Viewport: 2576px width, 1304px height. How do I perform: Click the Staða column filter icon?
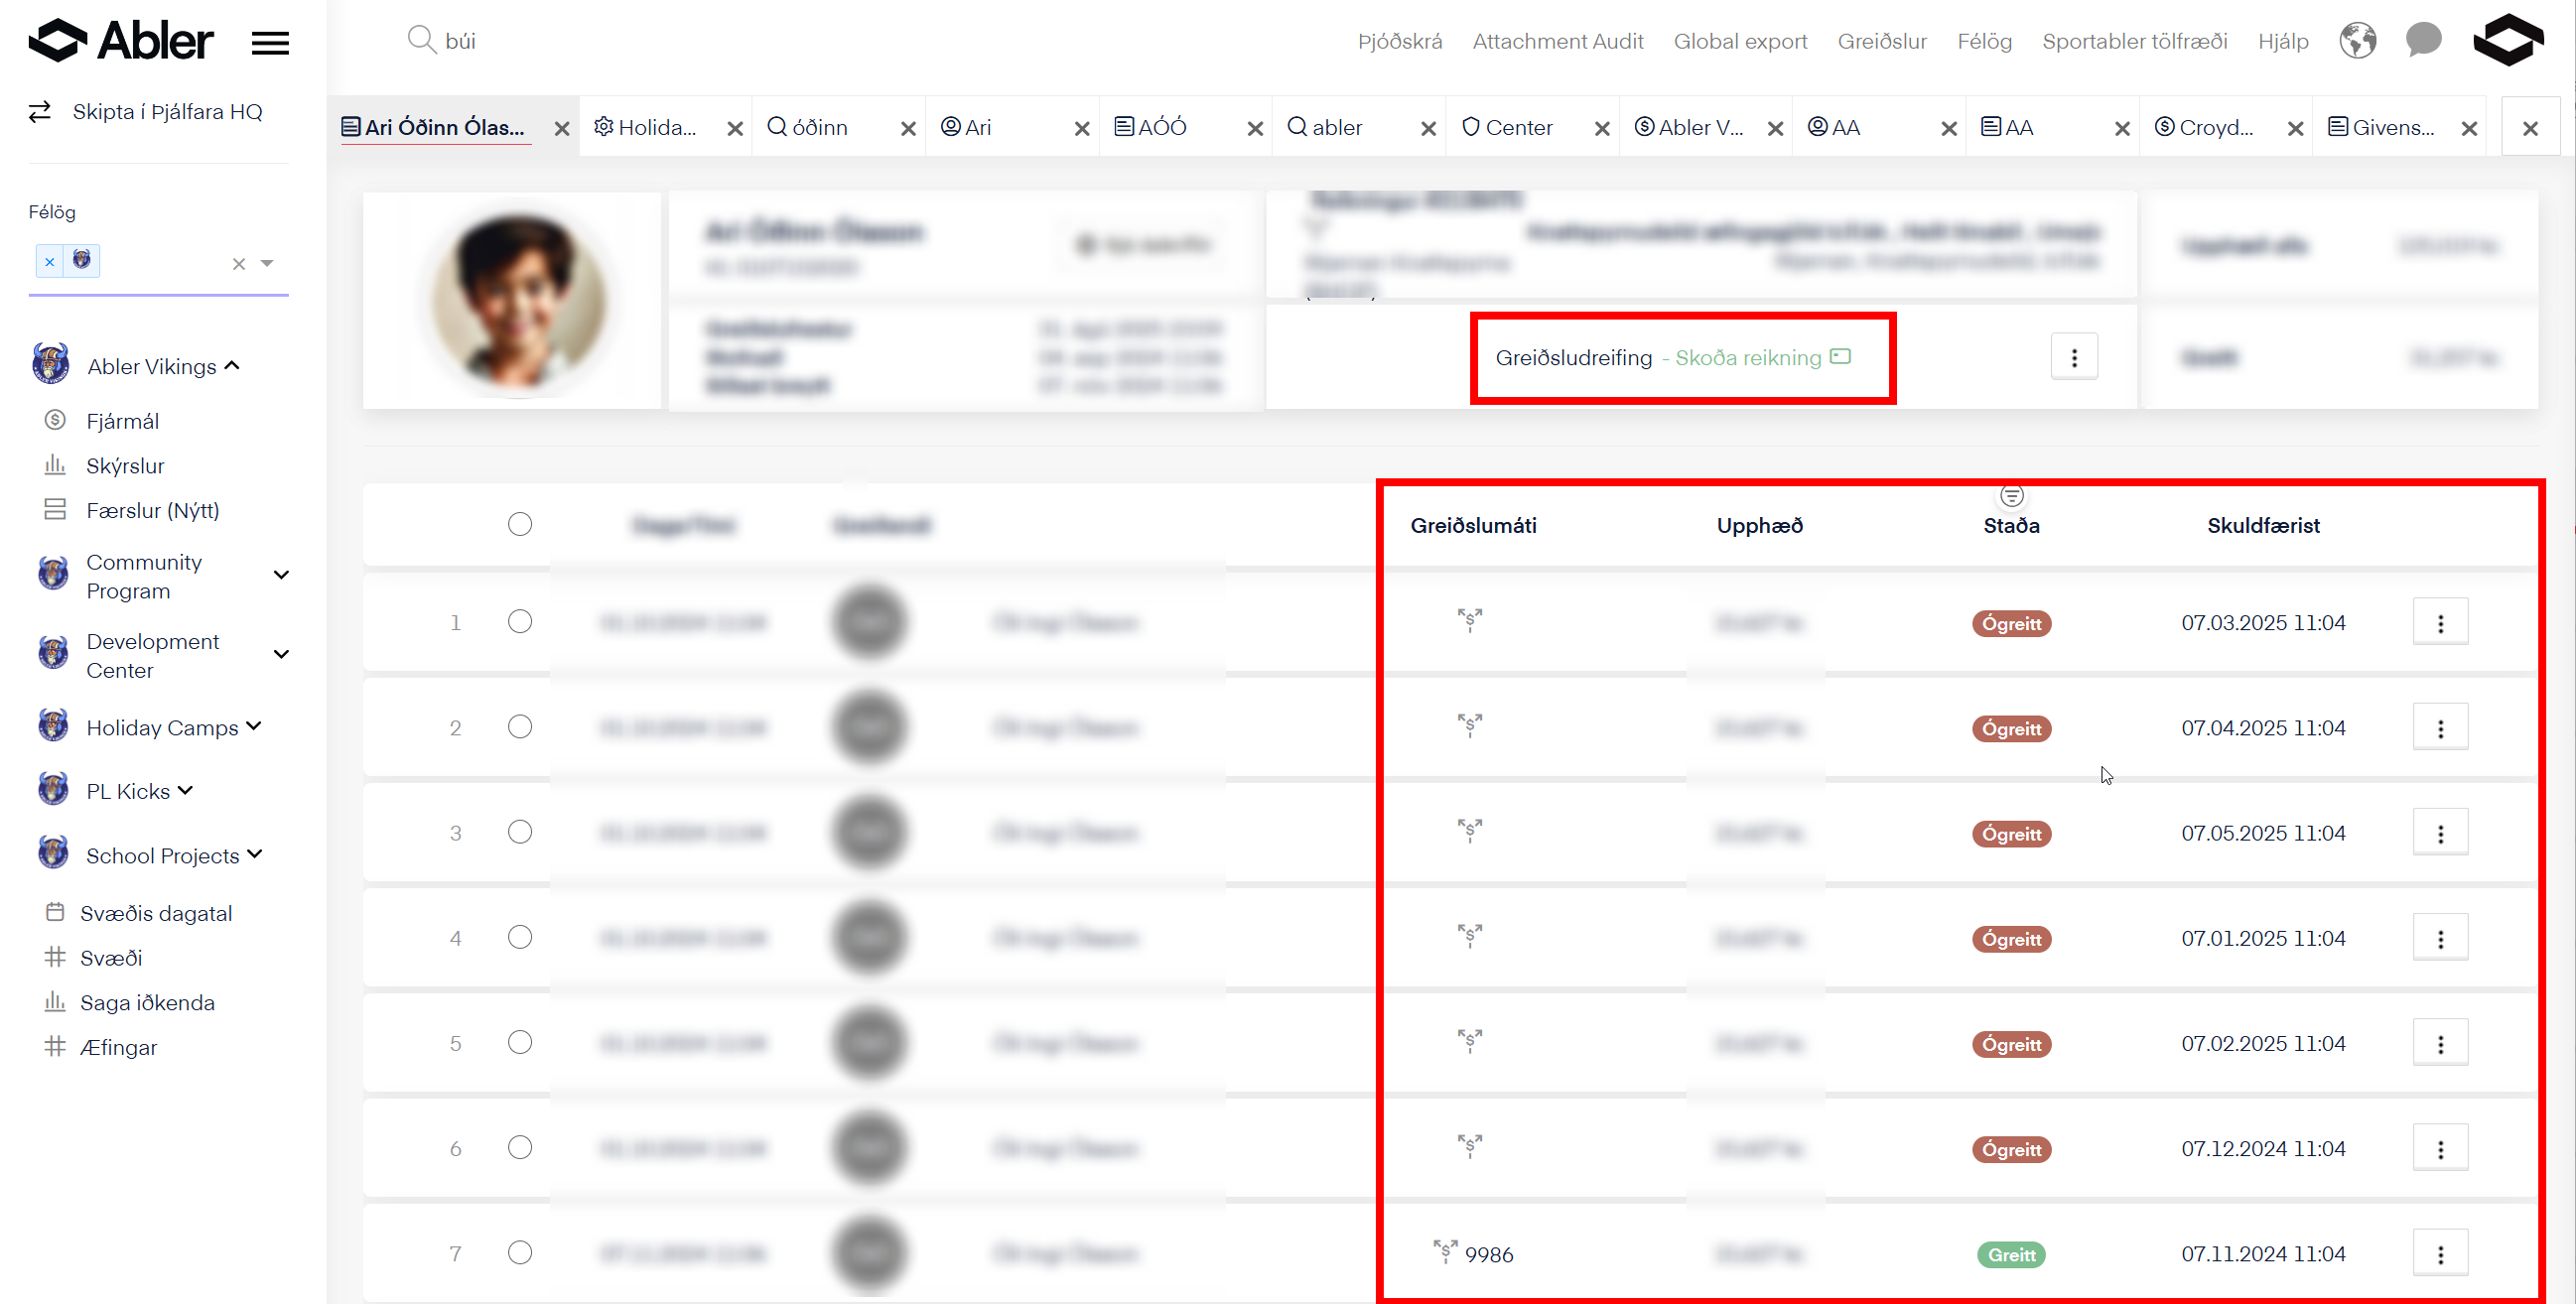click(2011, 496)
